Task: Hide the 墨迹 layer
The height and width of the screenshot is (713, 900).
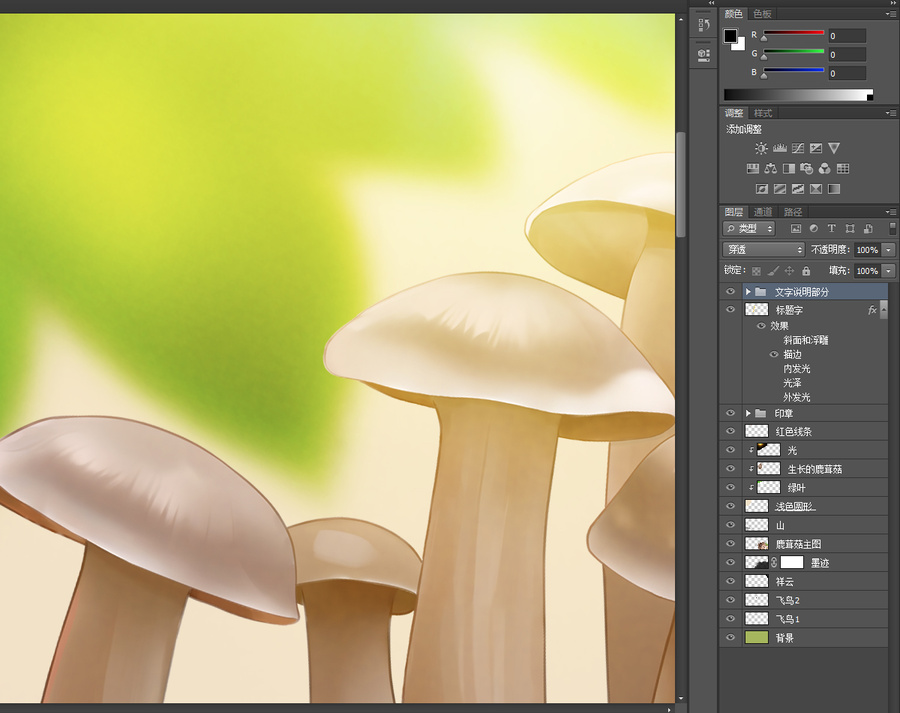Action: tap(730, 562)
